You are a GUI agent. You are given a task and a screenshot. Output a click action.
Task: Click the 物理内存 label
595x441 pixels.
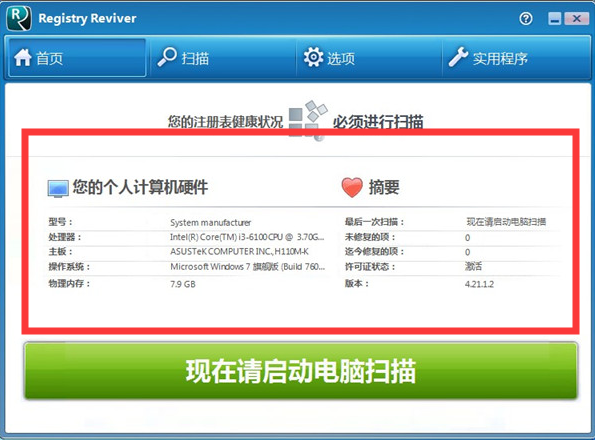[69, 284]
